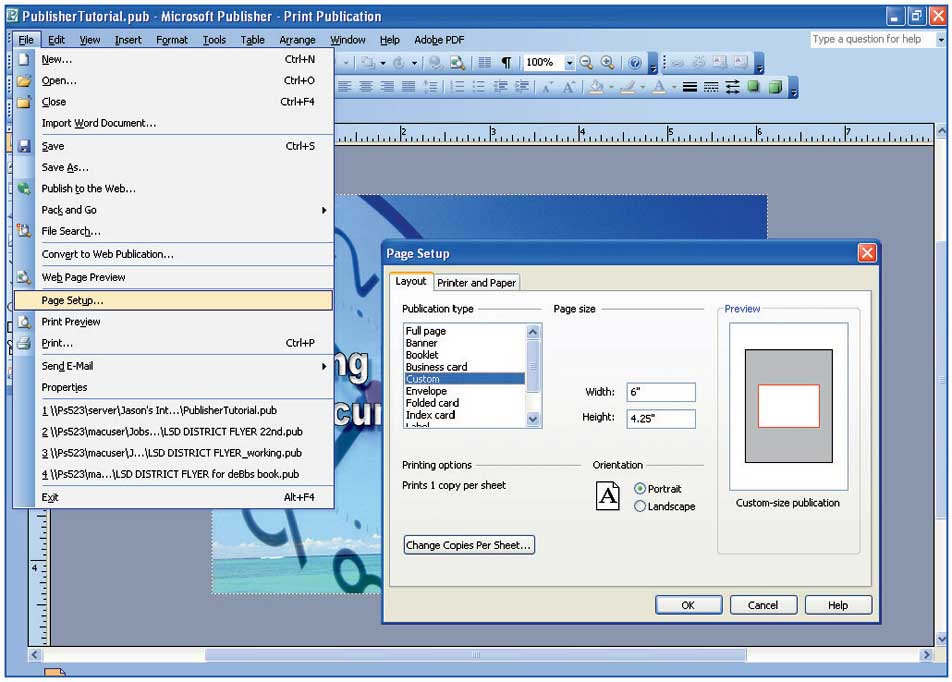Image resolution: width=952 pixels, height=682 pixels.
Task: Click the Numbering list icon
Action: [457, 87]
